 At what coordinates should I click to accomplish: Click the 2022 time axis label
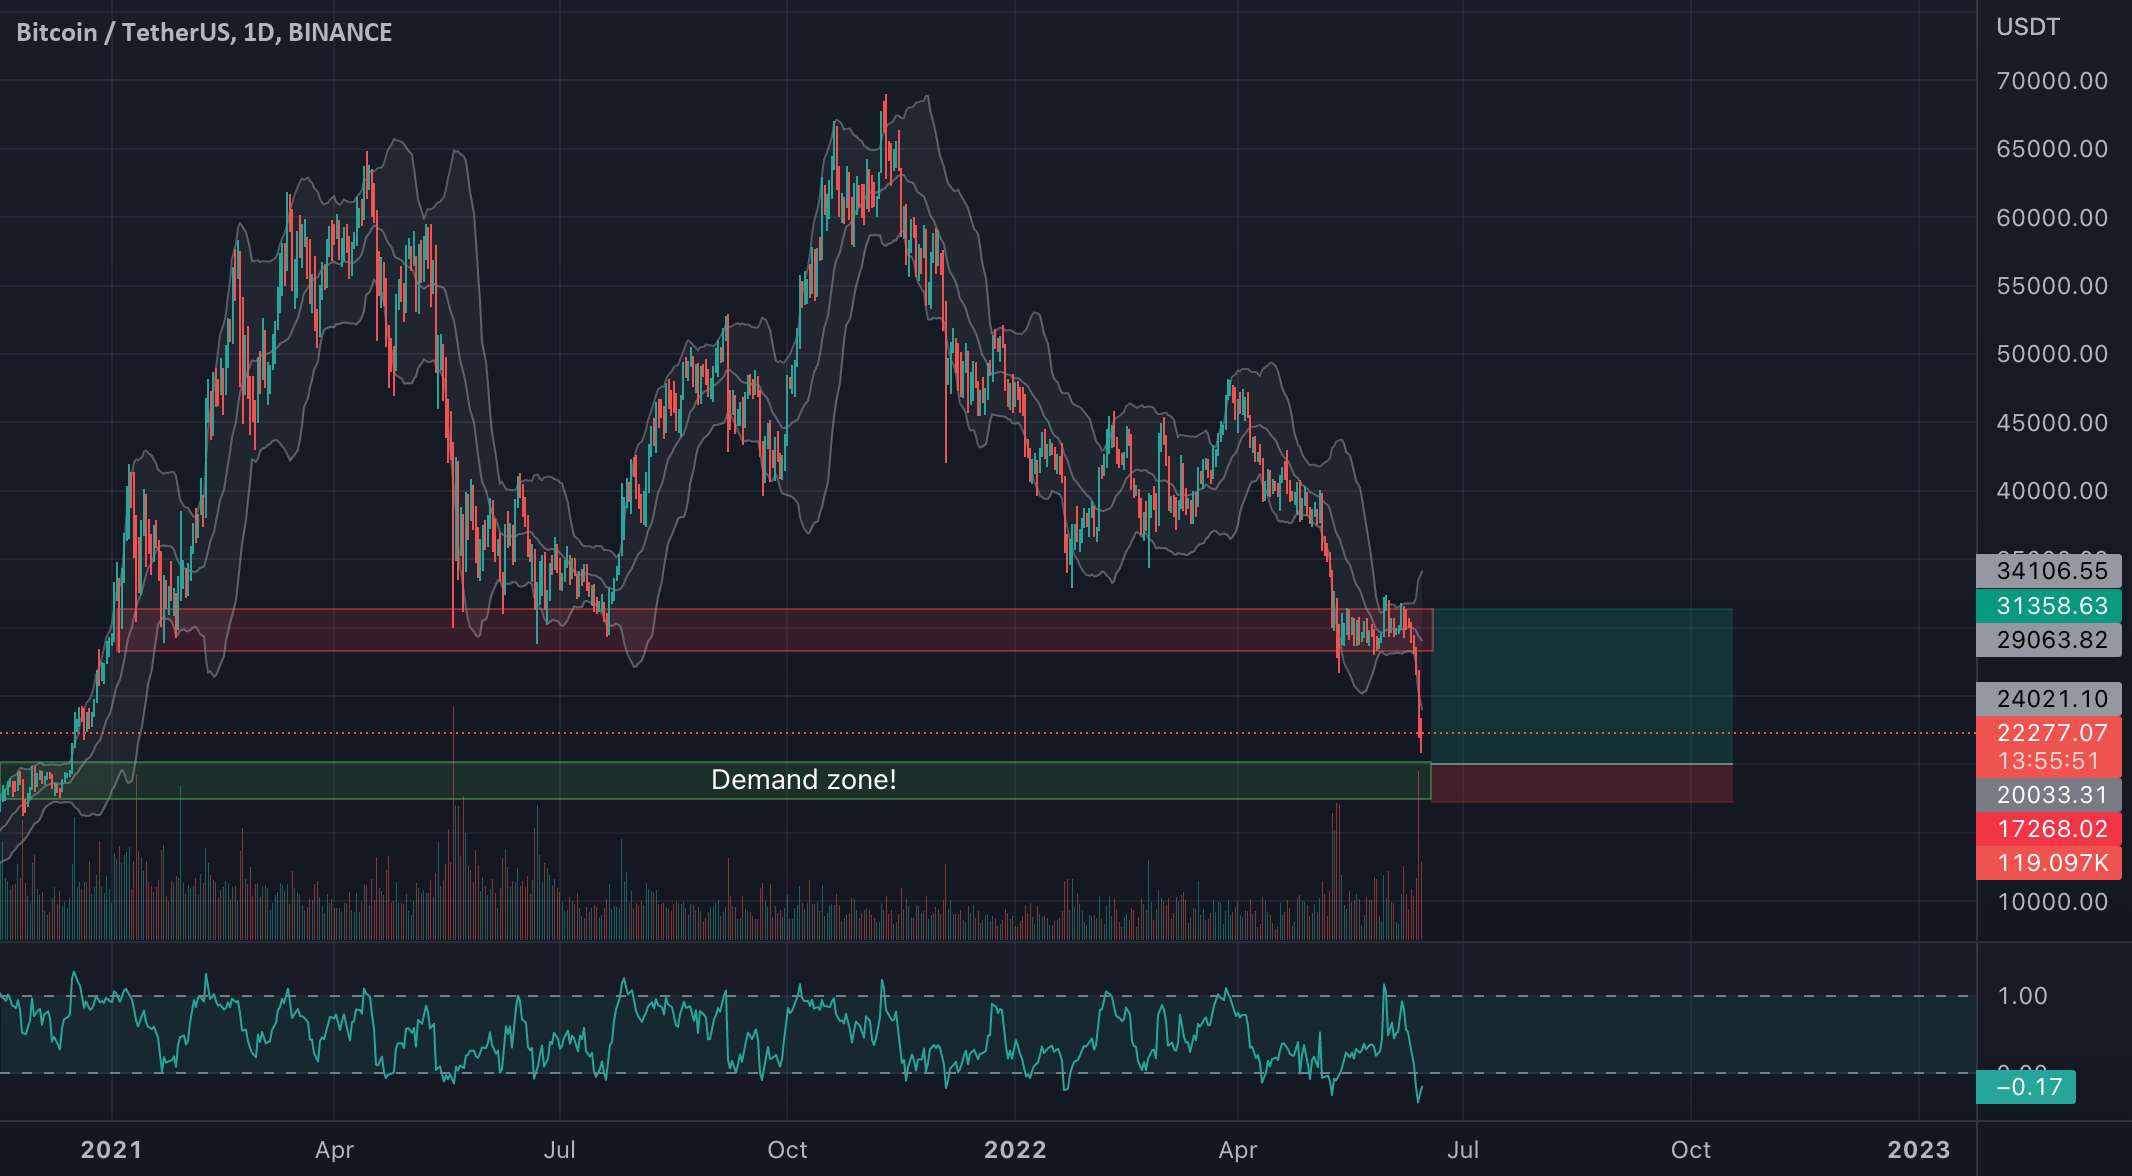click(1015, 1150)
